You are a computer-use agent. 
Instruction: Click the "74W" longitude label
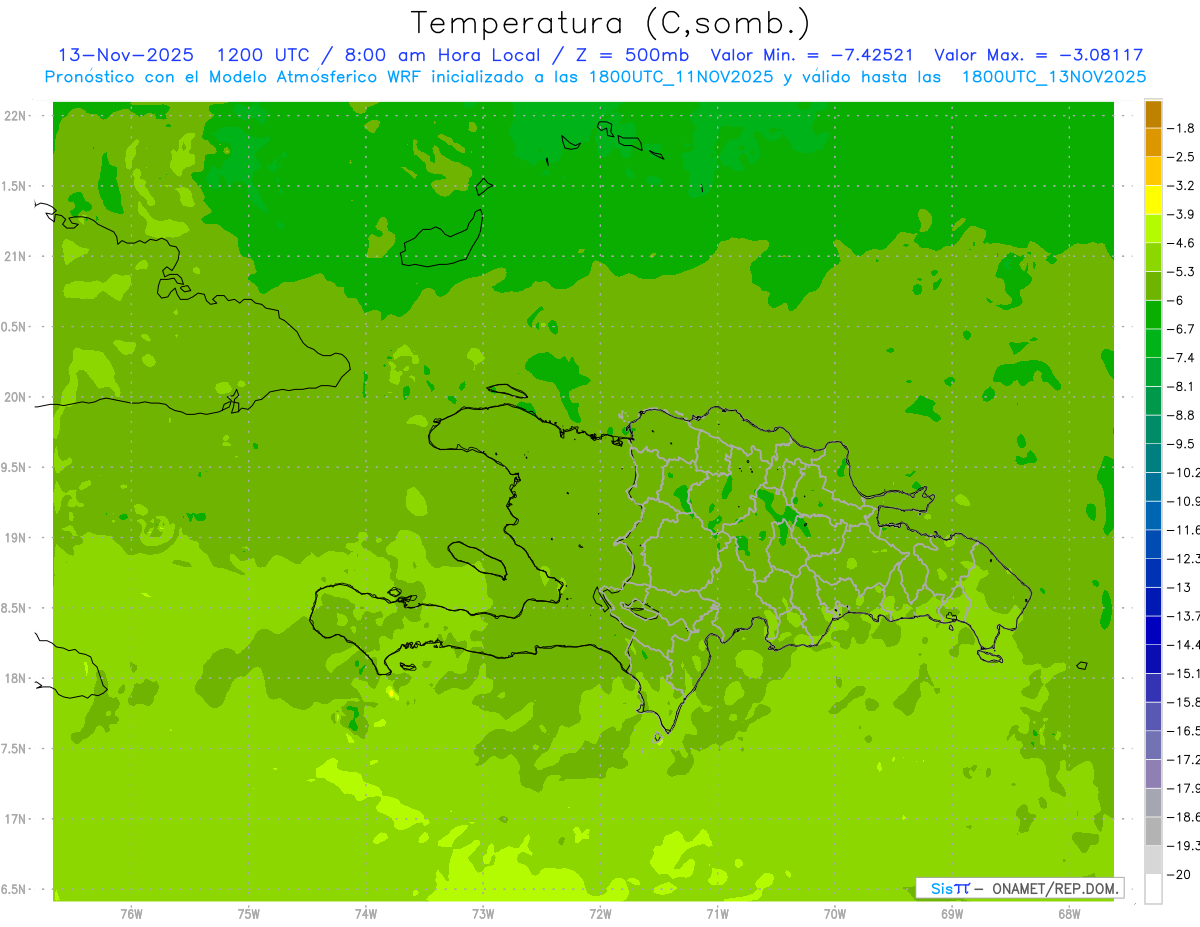click(x=366, y=914)
